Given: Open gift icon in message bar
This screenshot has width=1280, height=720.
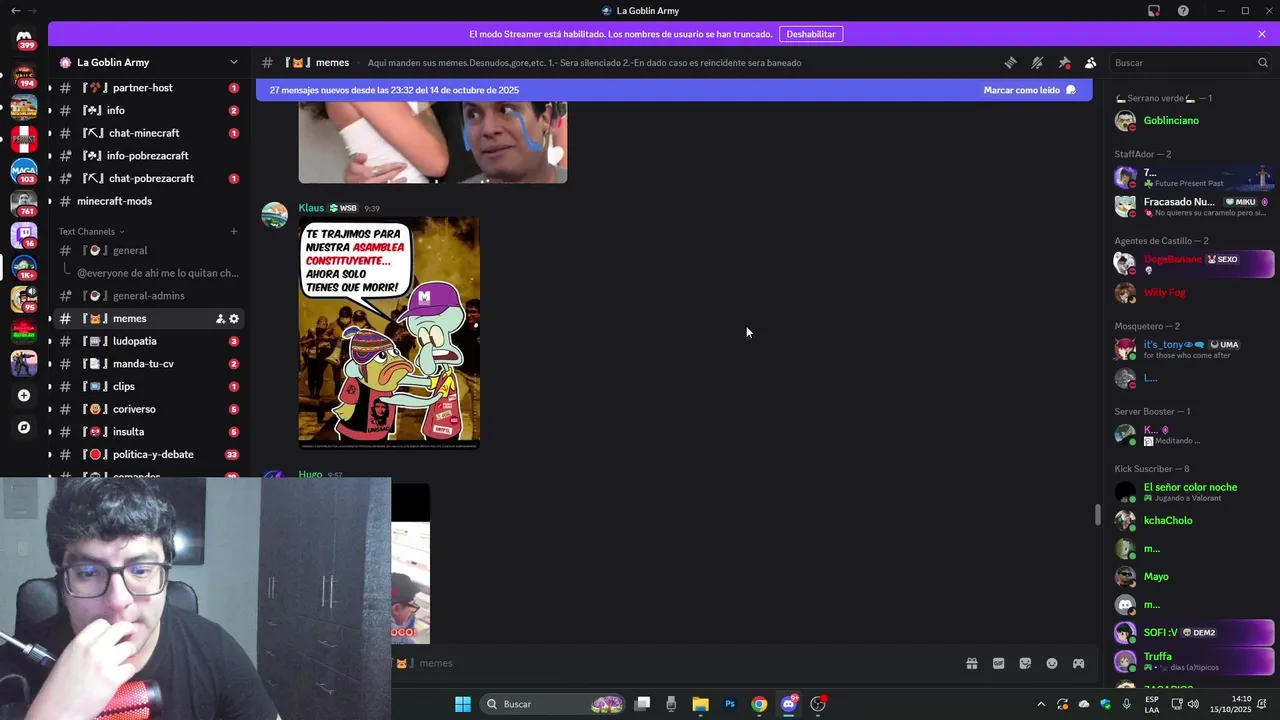Looking at the screenshot, I should pyautogui.click(x=971, y=663).
